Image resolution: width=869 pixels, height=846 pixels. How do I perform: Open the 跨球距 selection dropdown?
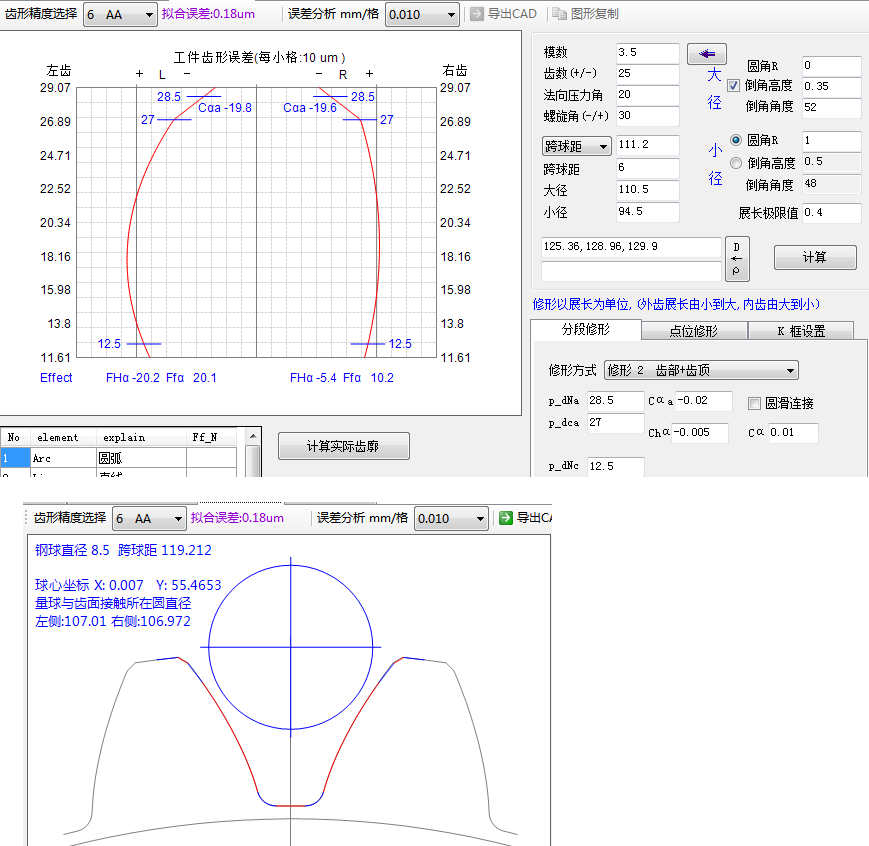[577, 145]
